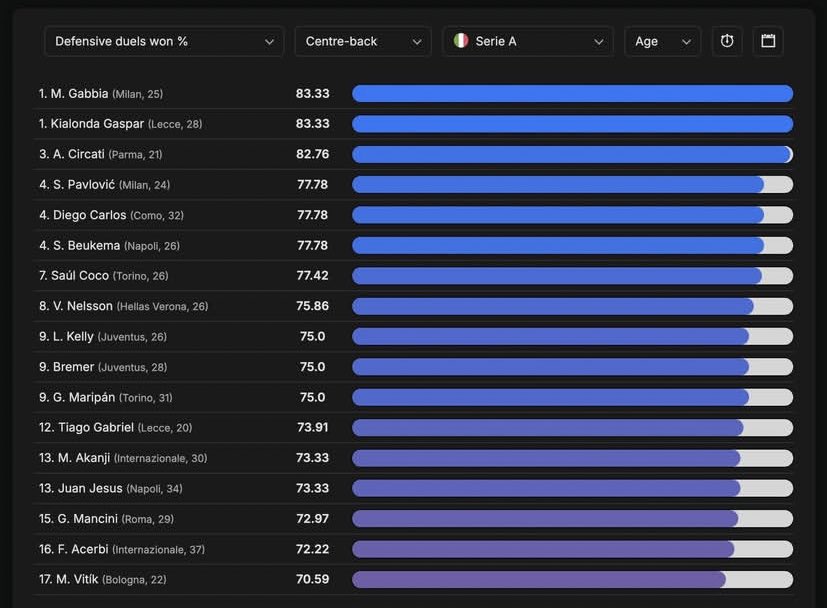Click the timer/minutes filter icon
The height and width of the screenshot is (608, 827).
[727, 41]
